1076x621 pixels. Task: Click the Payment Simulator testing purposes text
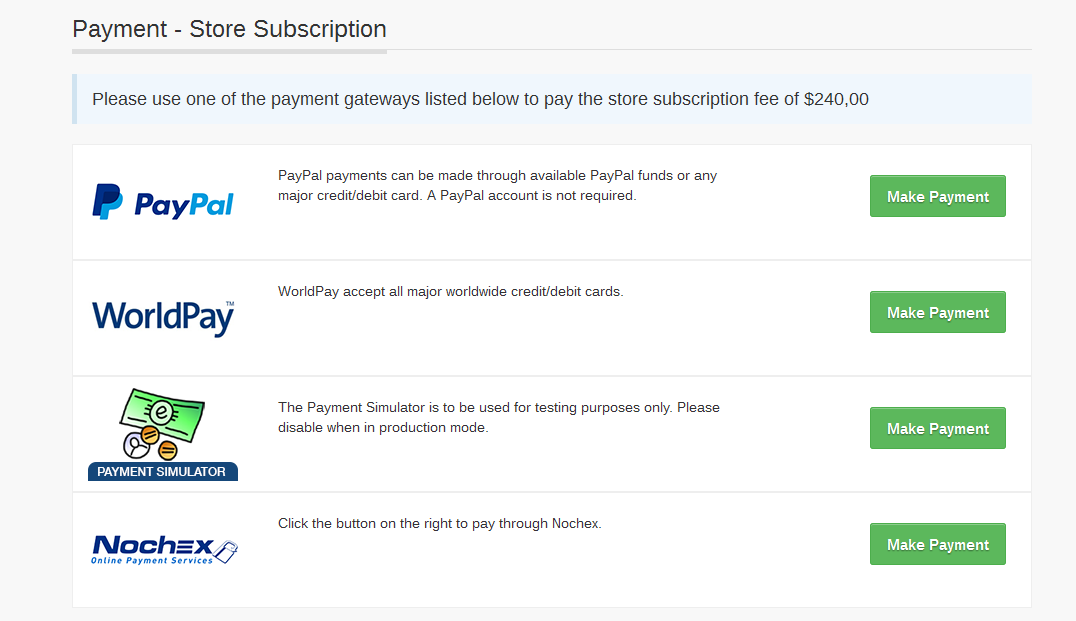[x=498, y=417]
